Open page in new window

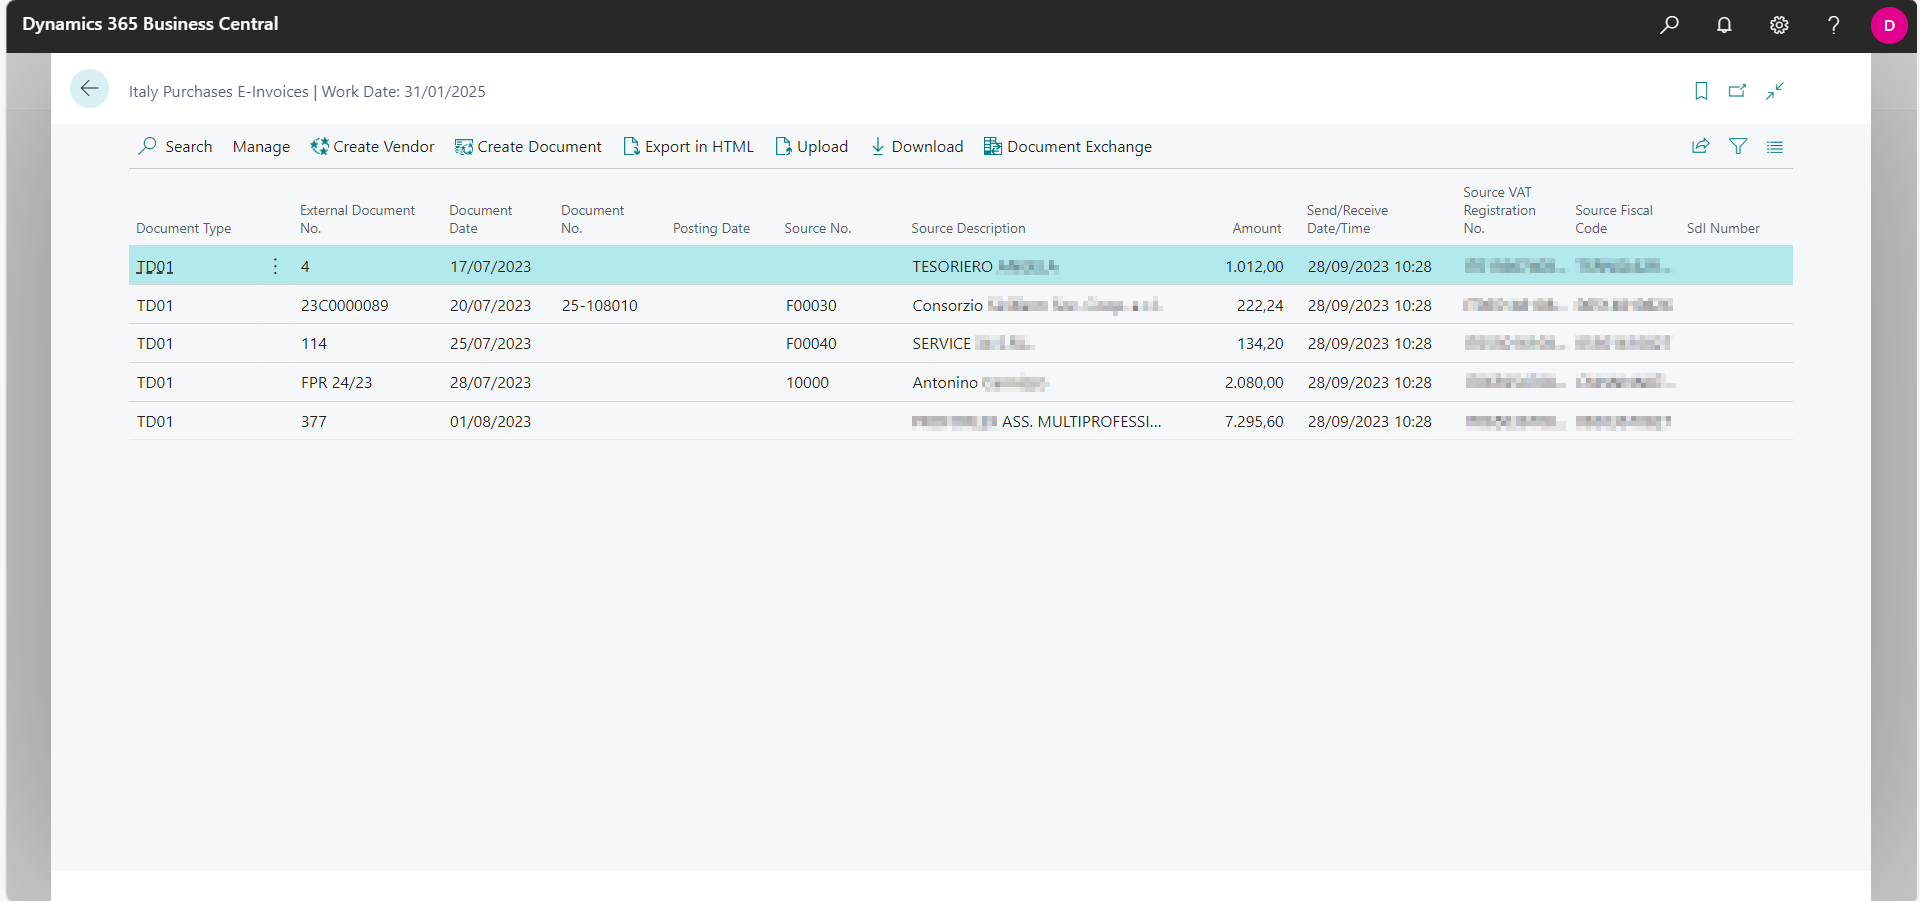pyautogui.click(x=1738, y=91)
